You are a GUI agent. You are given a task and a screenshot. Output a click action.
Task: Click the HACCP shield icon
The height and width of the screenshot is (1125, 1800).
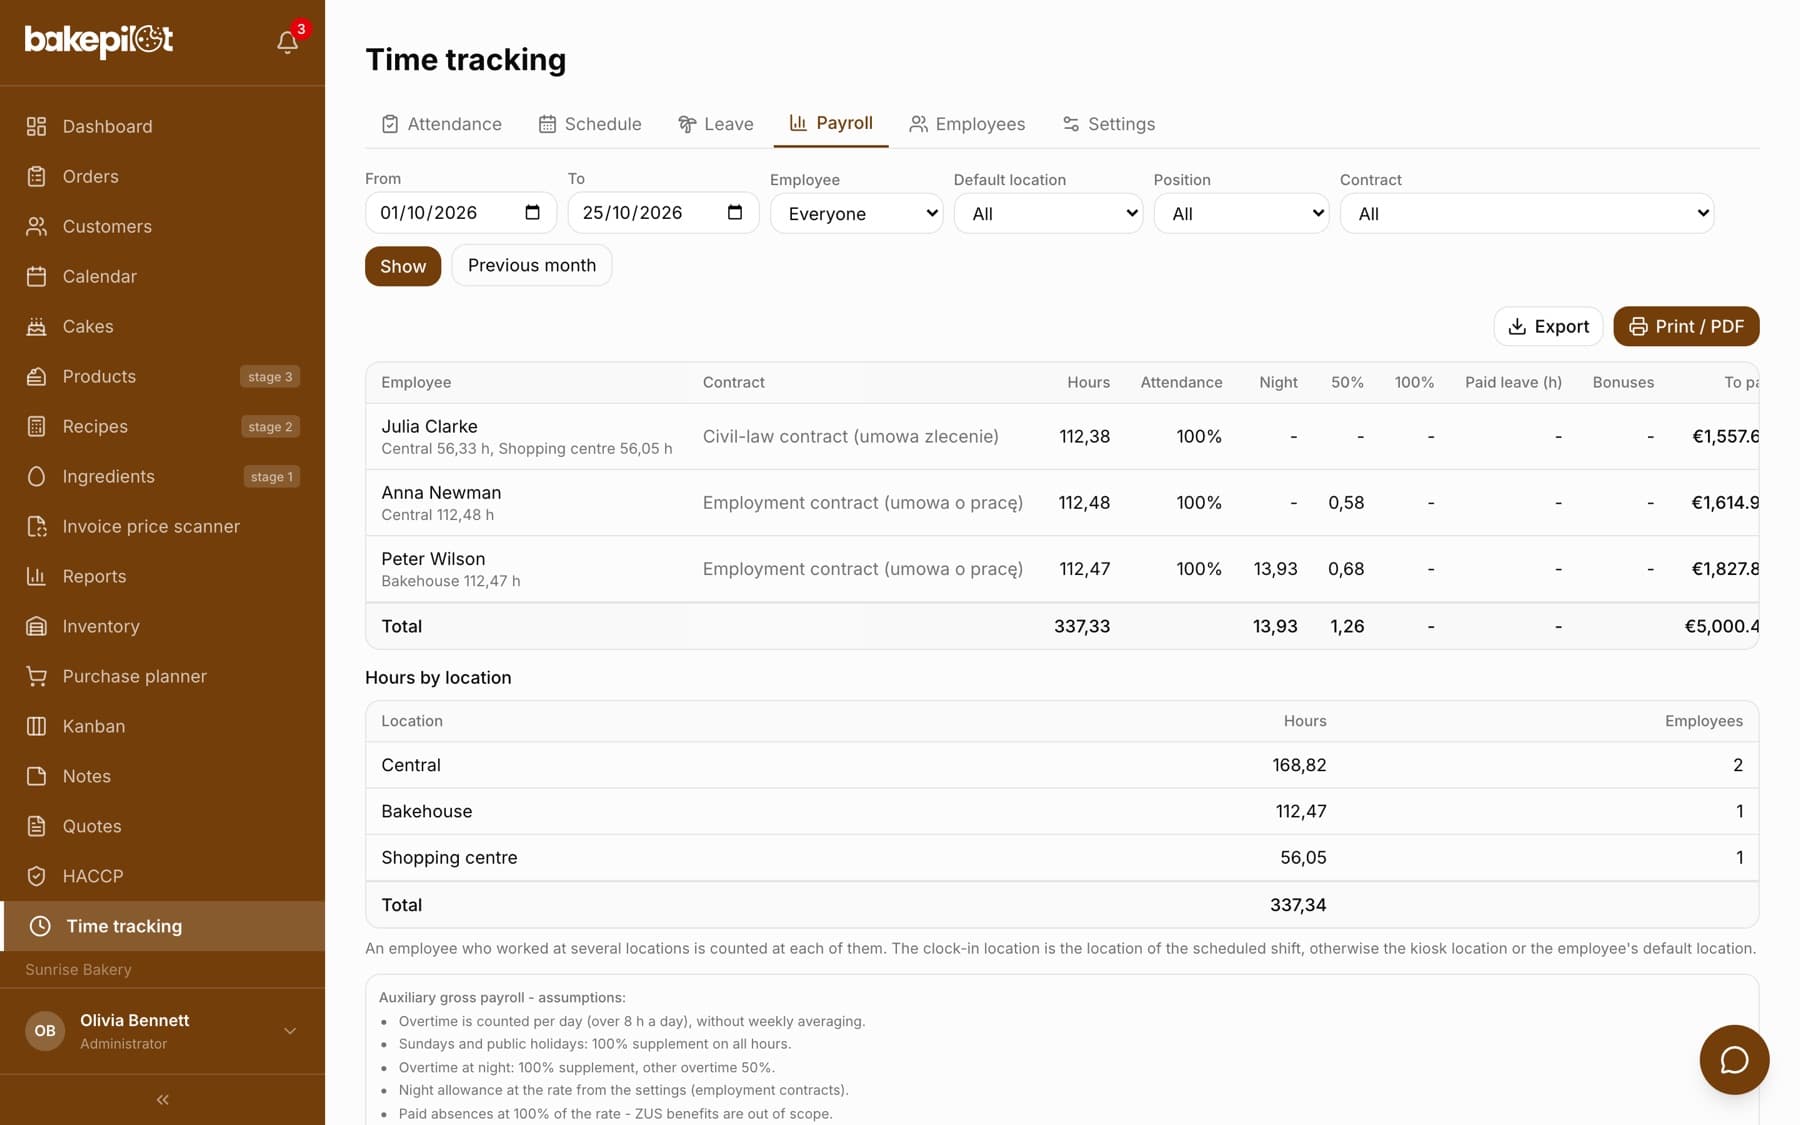point(36,876)
